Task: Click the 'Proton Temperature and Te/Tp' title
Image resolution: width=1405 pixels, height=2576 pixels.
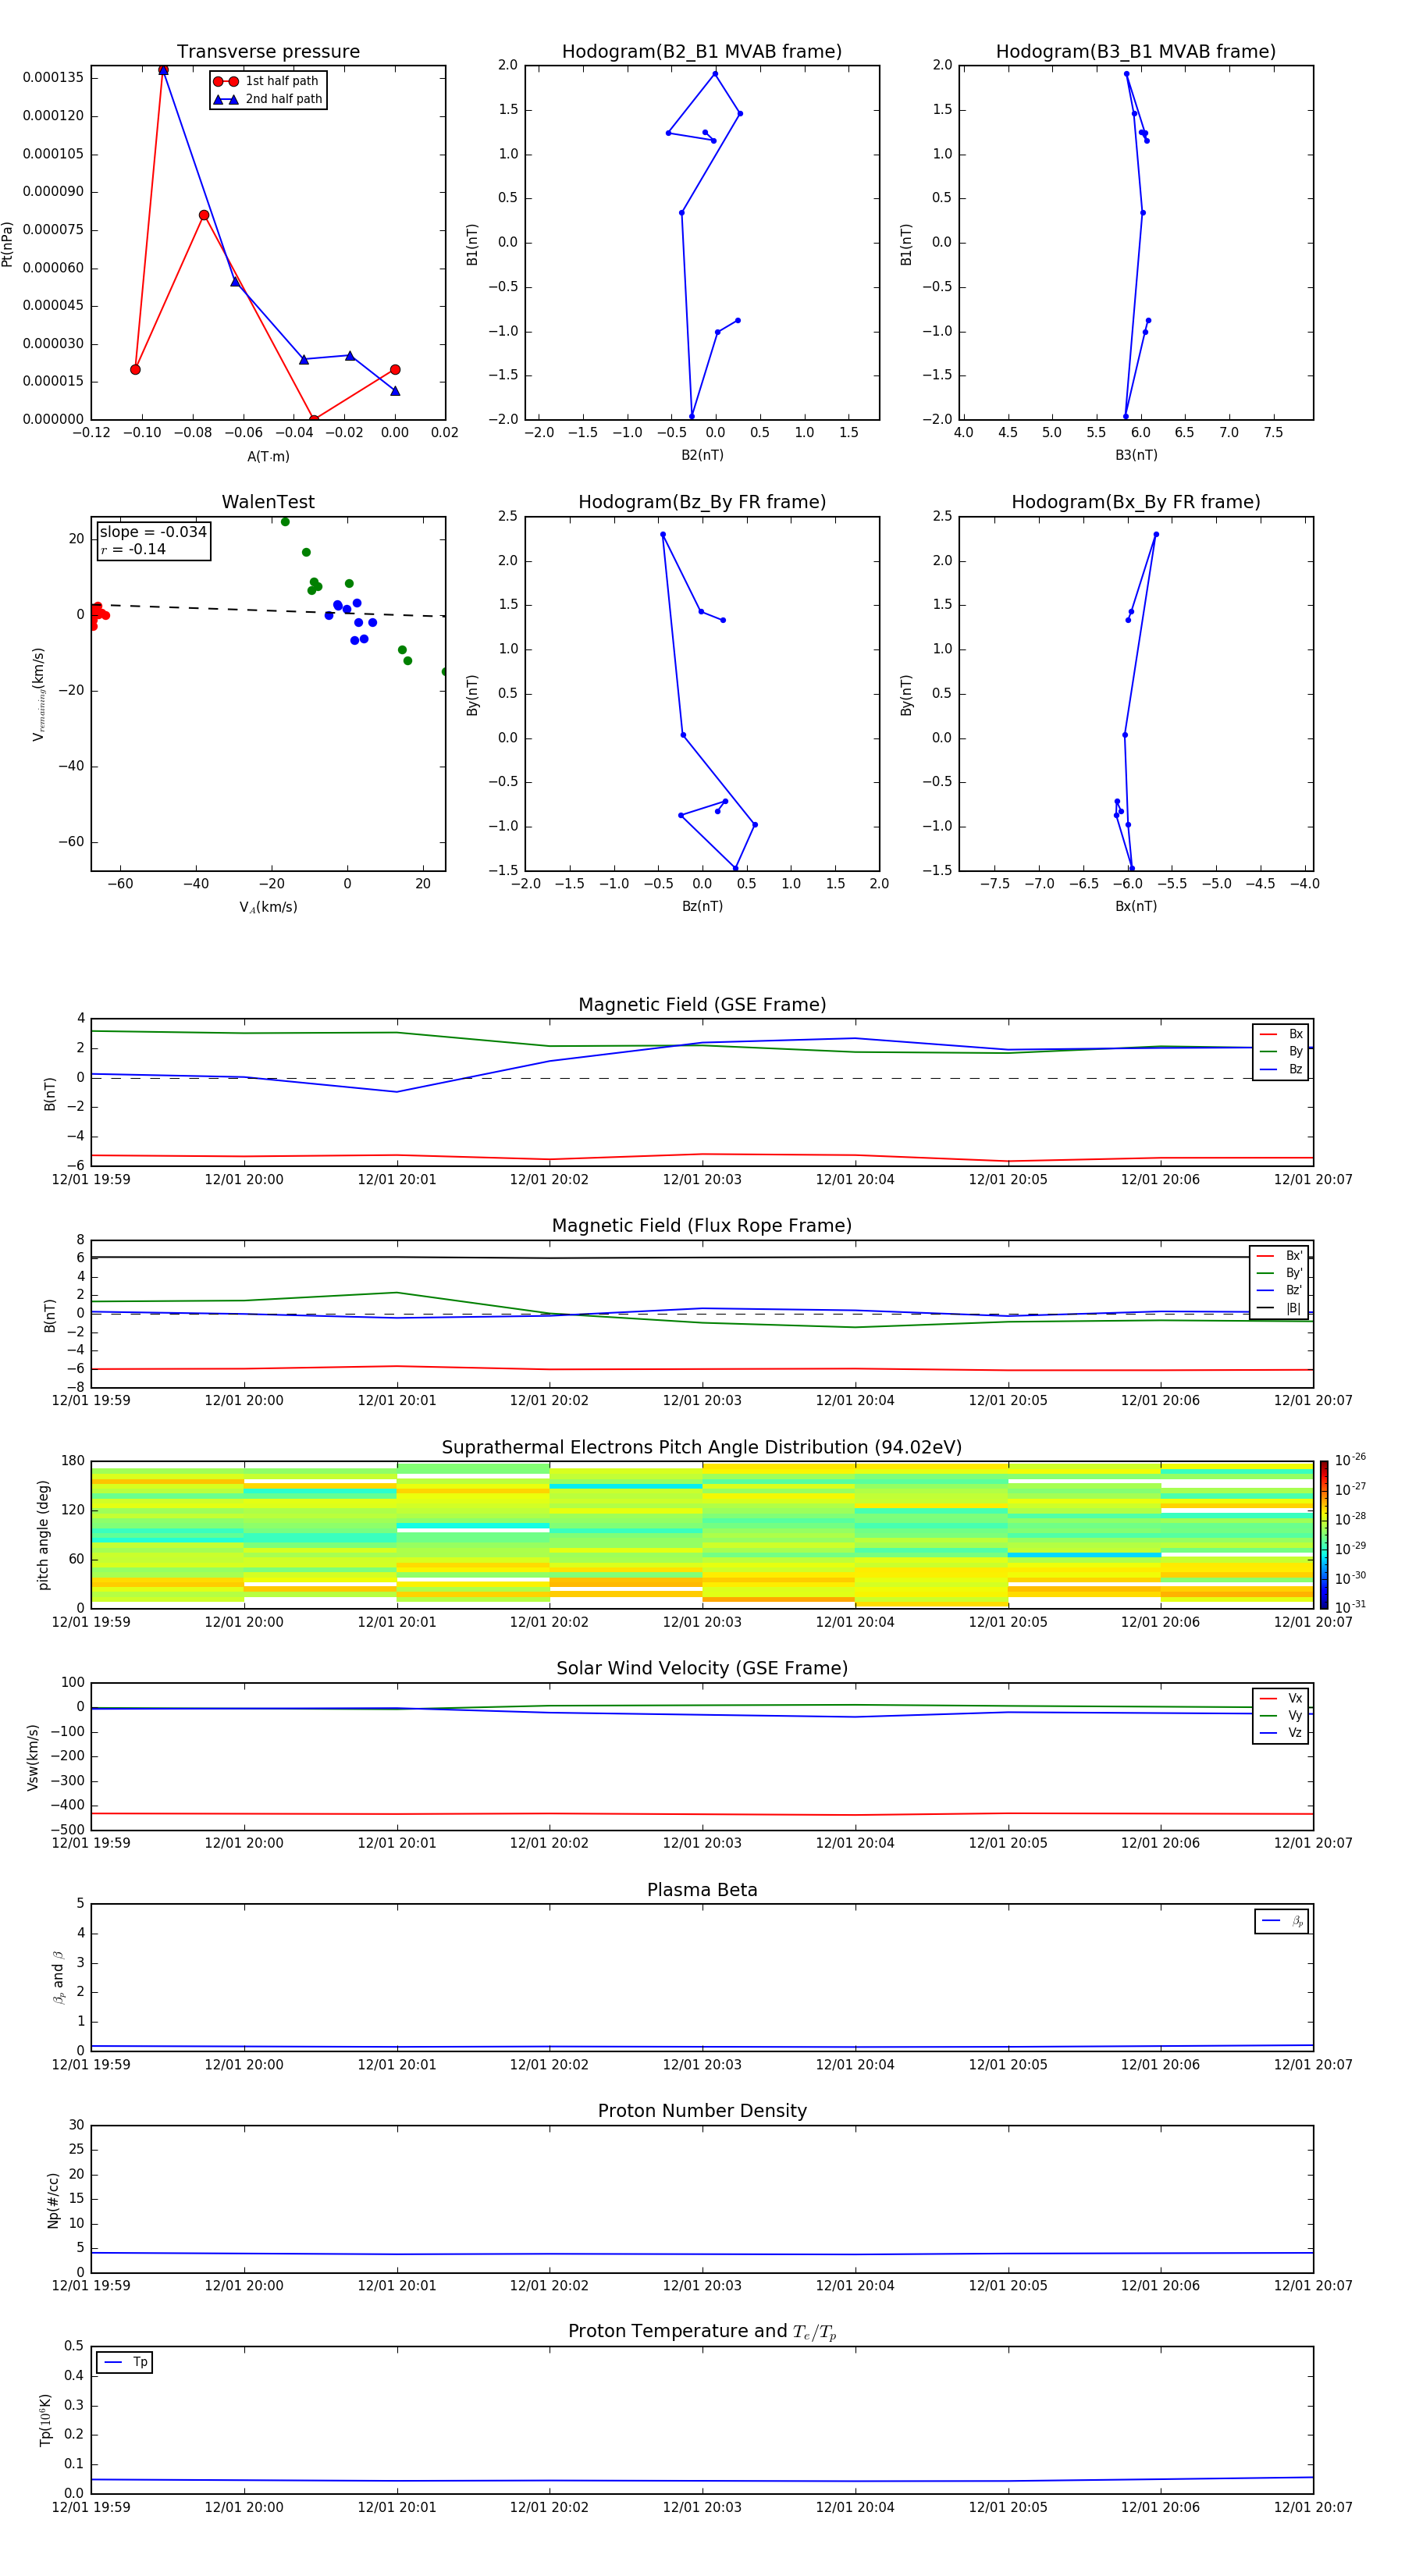Action: click(702, 2332)
